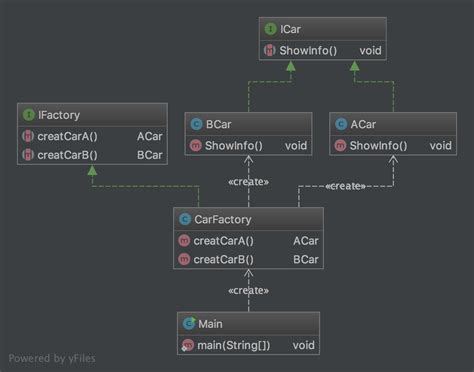474x372 pixels.
Task: Click the CarFactory node title
Action: [223, 219]
